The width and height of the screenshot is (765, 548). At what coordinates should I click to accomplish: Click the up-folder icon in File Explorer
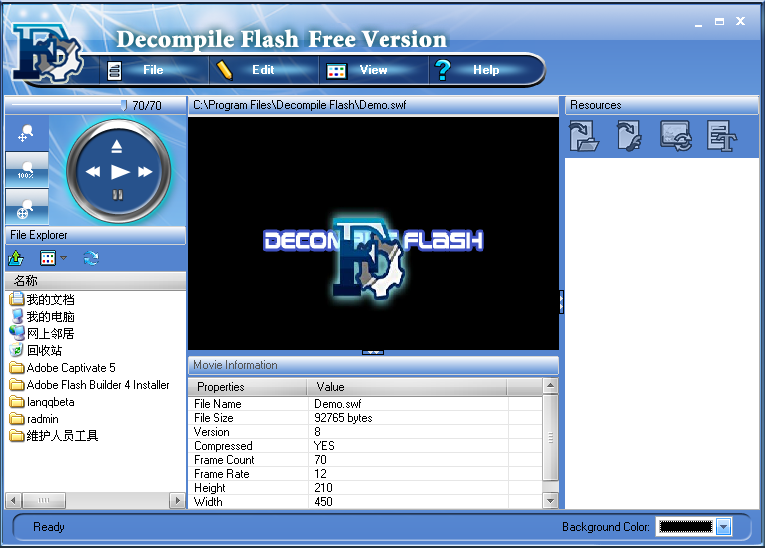click(x=16, y=258)
